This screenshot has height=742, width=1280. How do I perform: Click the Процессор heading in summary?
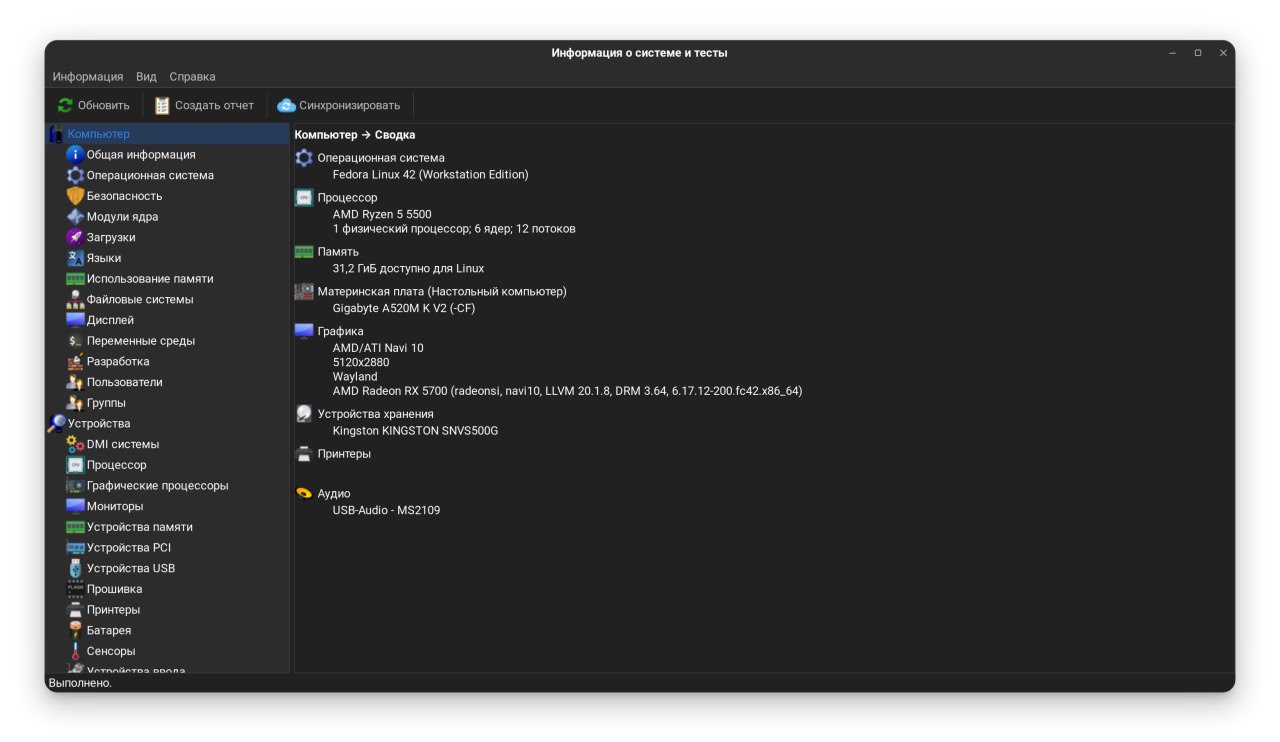347,198
